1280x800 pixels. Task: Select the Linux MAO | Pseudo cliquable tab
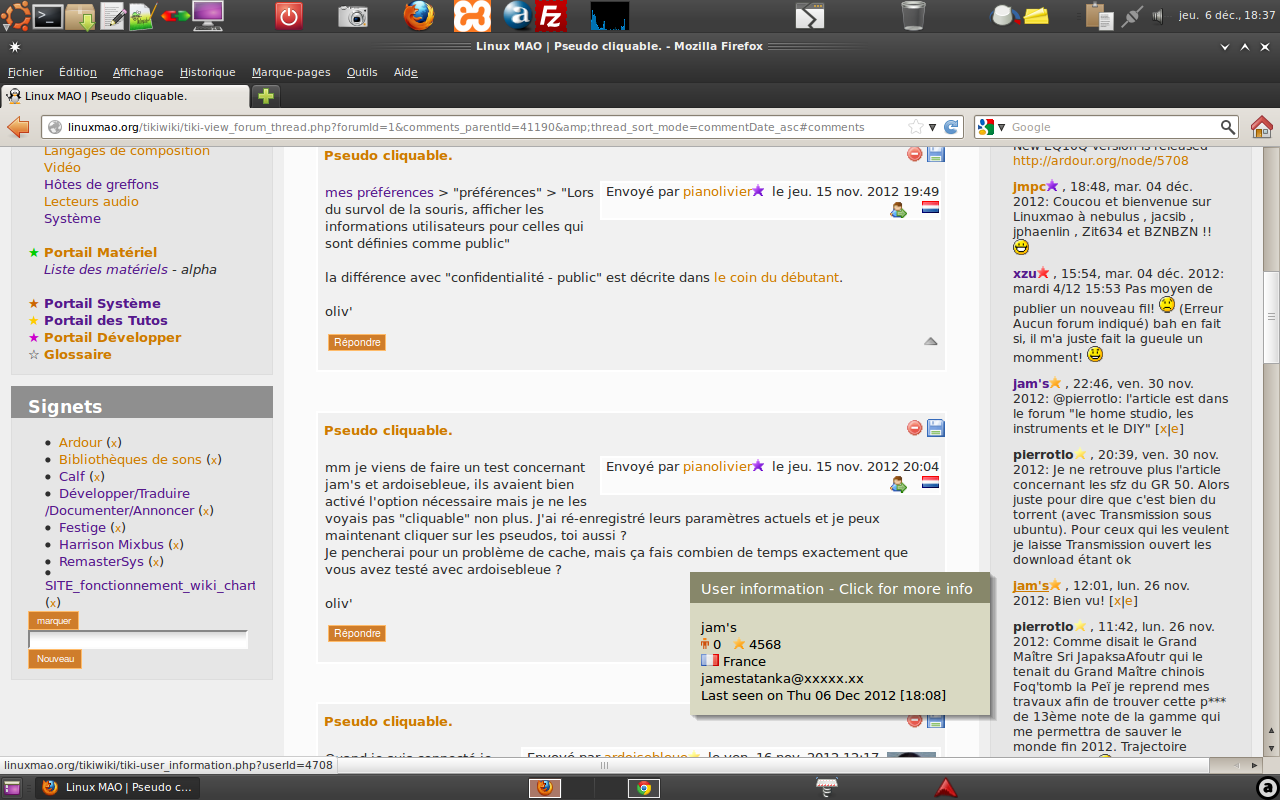pyautogui.click(x=126, y=96)
